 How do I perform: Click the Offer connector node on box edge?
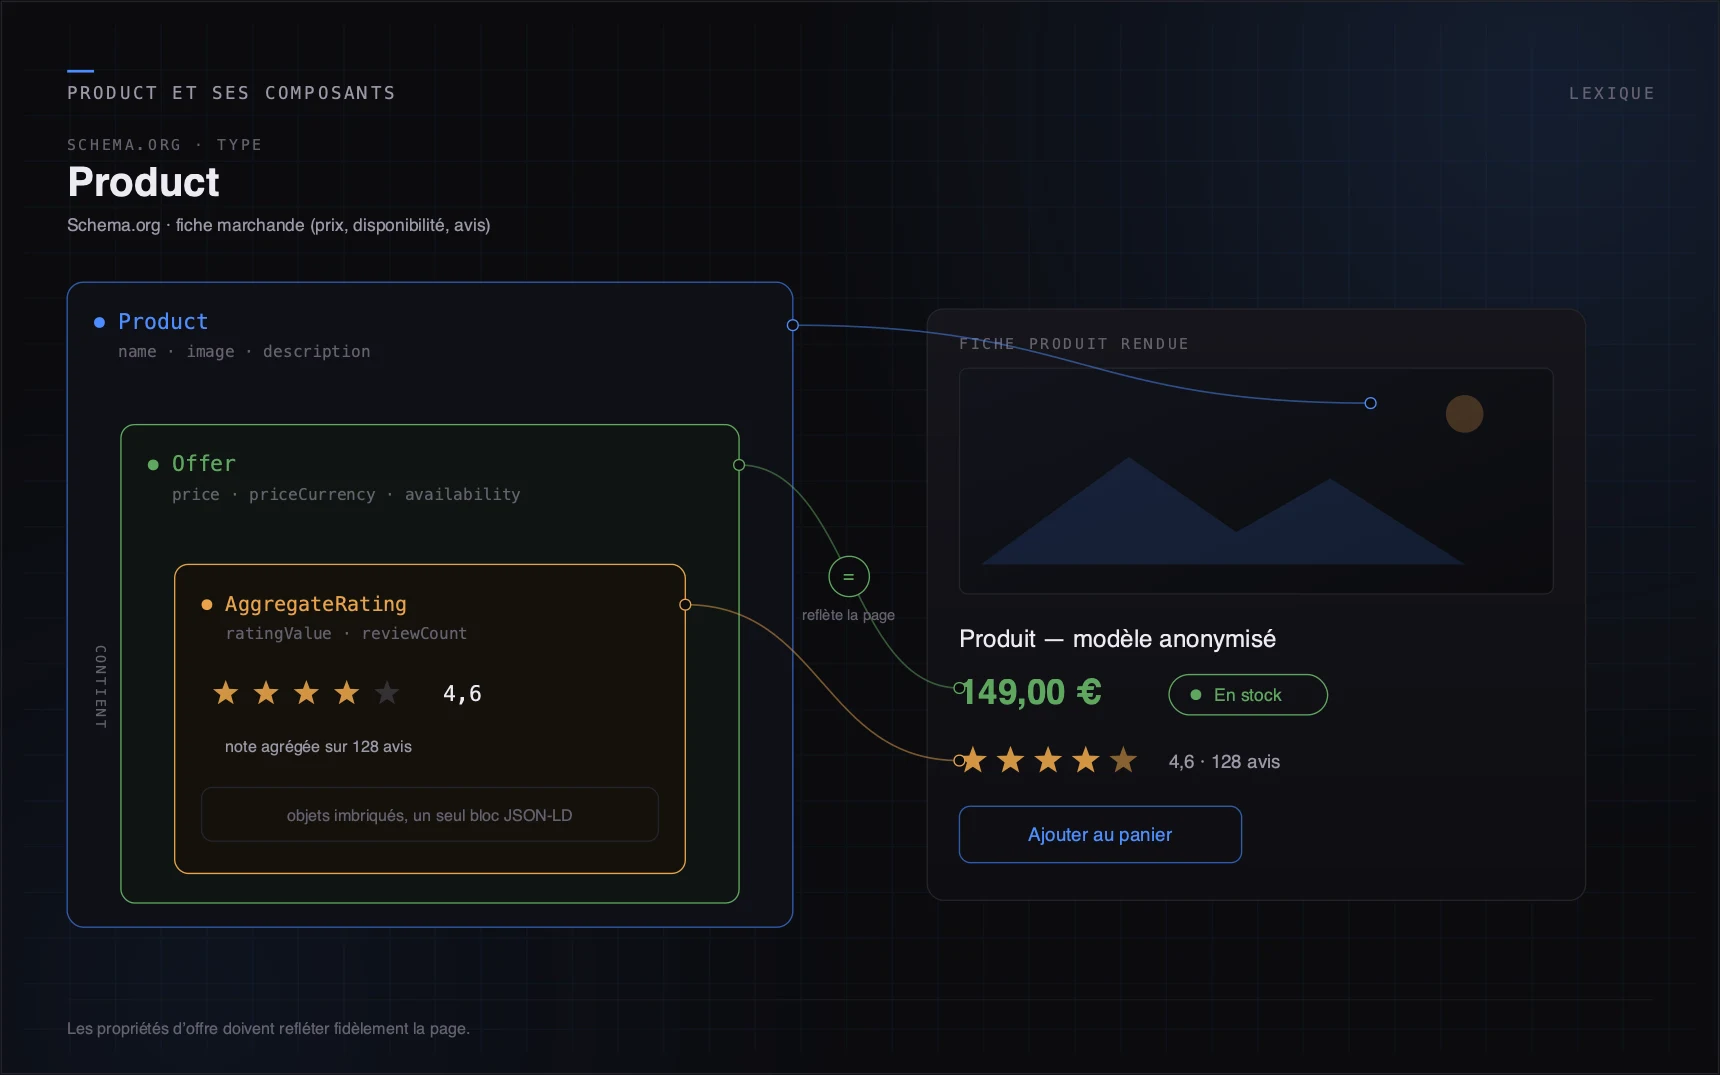[x=739, y=465]
